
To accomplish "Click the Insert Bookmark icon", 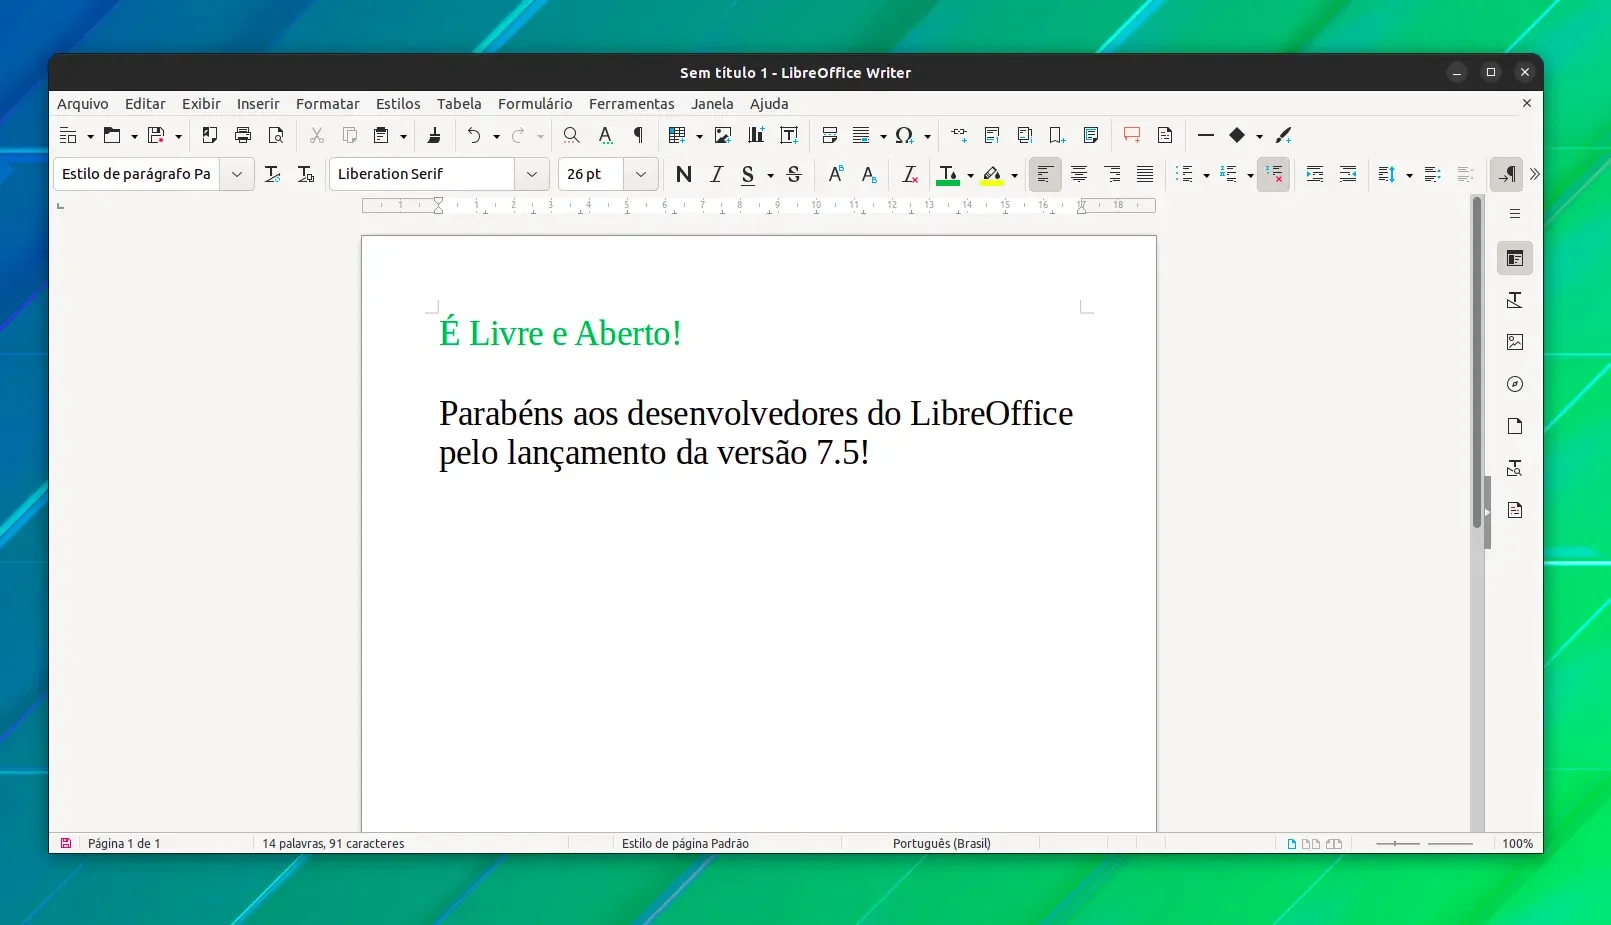I will pyautogui.click(x=1057, y=135).
